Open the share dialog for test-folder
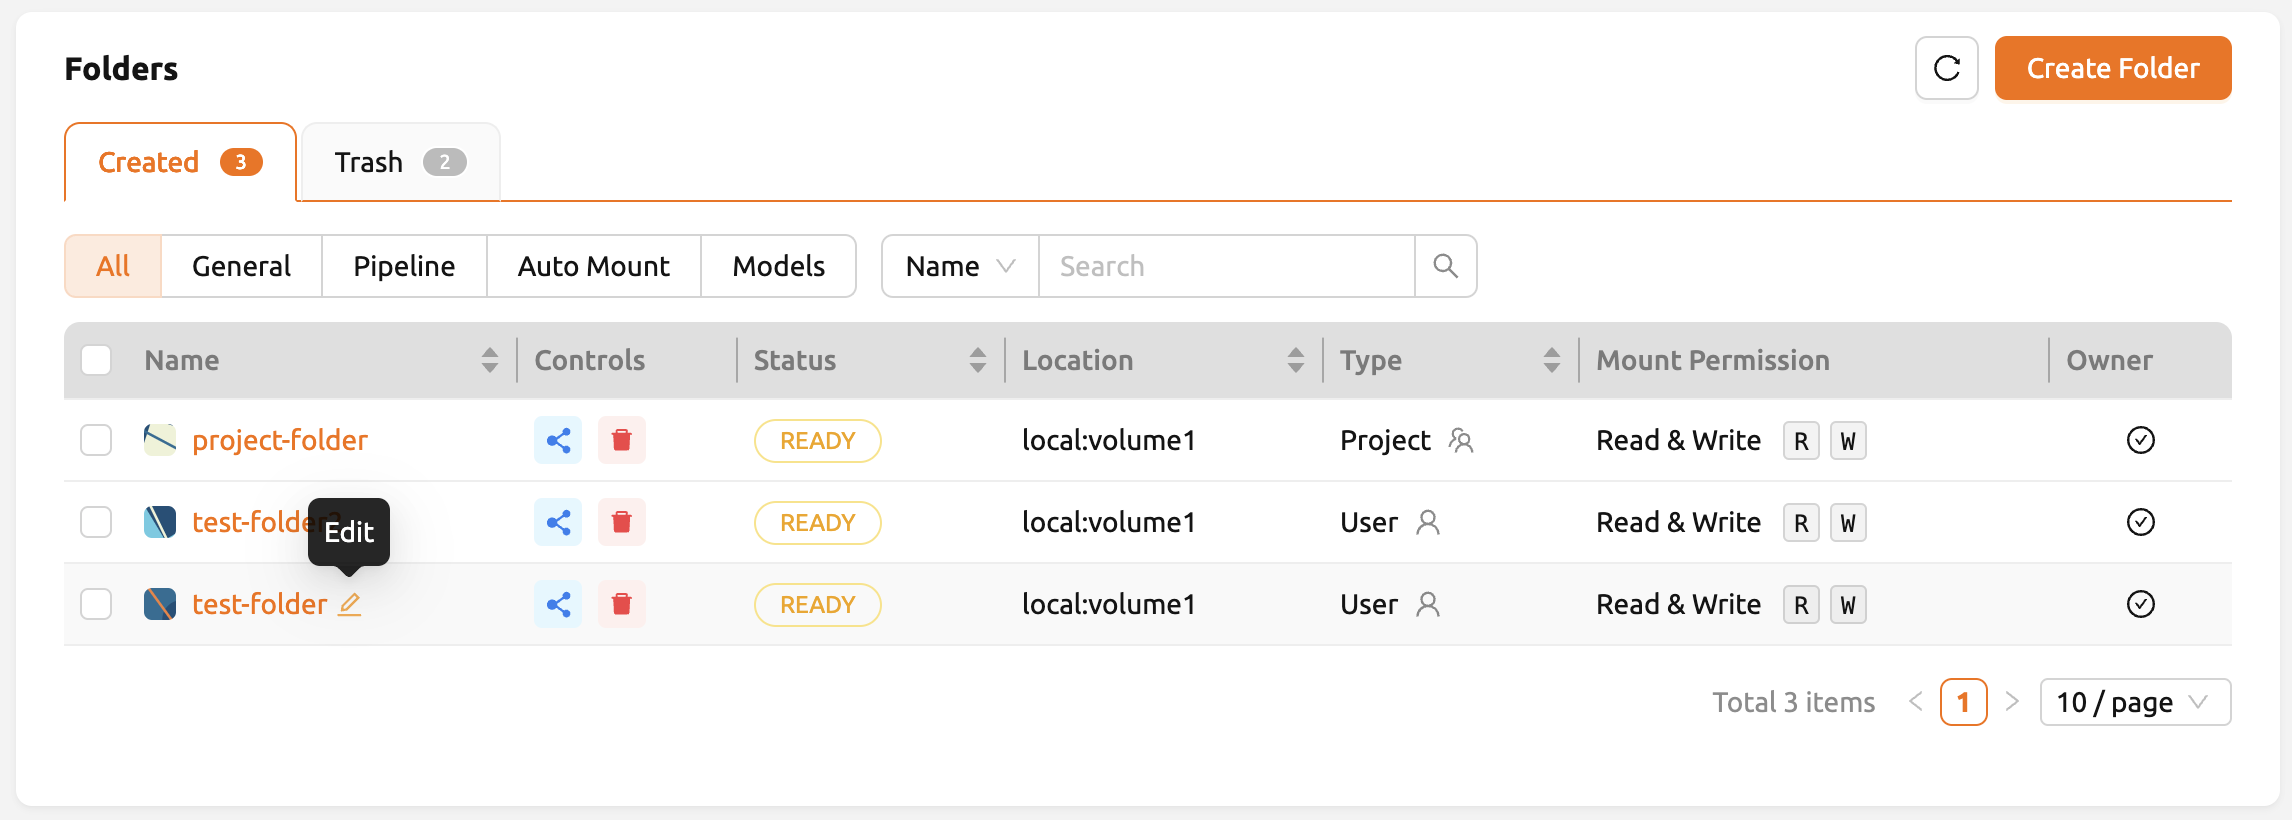The height and width of the screenshot is (820, 2292). (x=558, y=604)
